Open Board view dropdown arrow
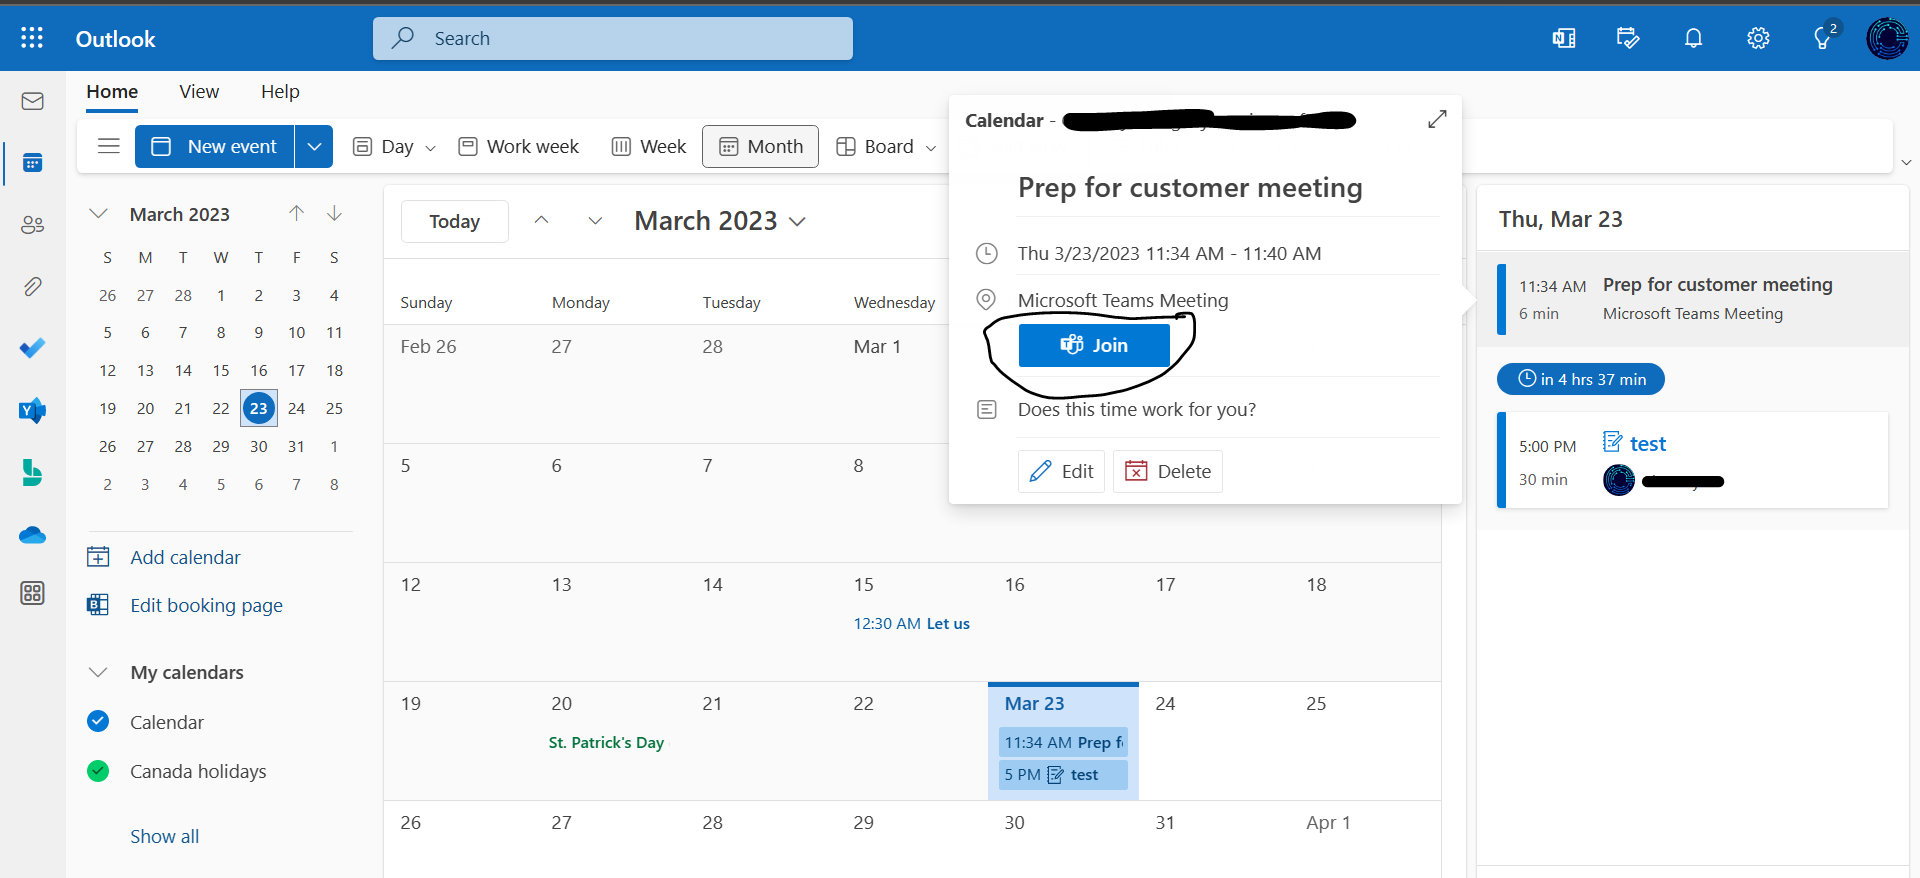 [931, 147]
